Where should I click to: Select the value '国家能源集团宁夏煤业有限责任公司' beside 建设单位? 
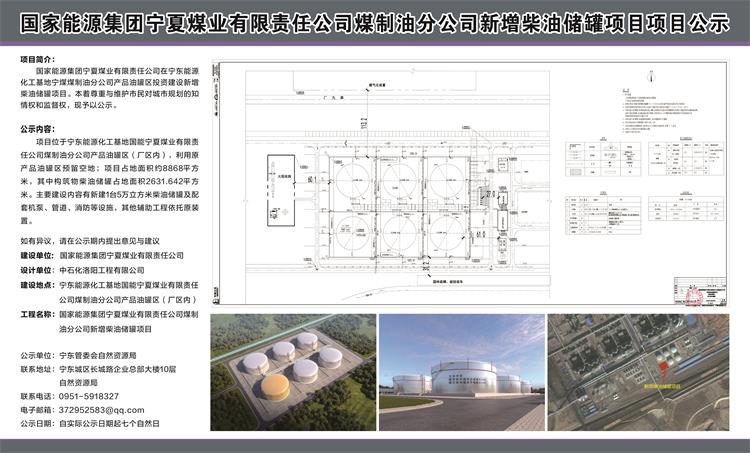click(121, 255)
